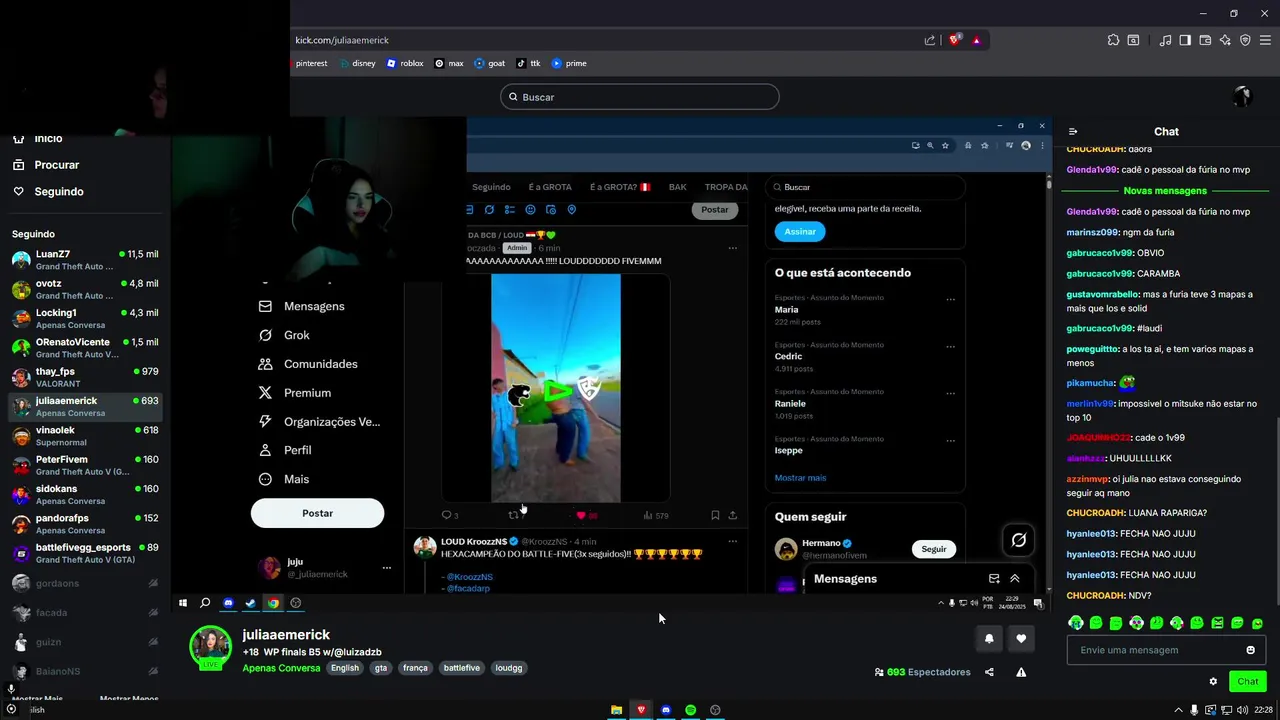
Task: Open the Brave VPN shield icon
Action: tap(1245, 40)
